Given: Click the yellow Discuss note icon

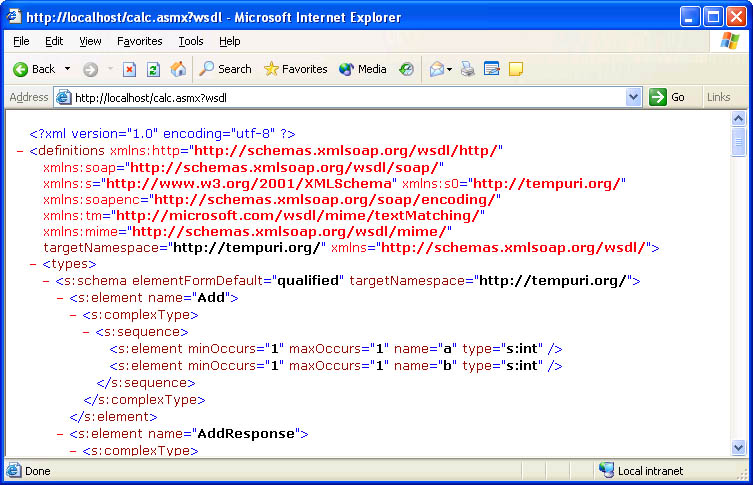Looking at the screenshot, I should point(516,69).
